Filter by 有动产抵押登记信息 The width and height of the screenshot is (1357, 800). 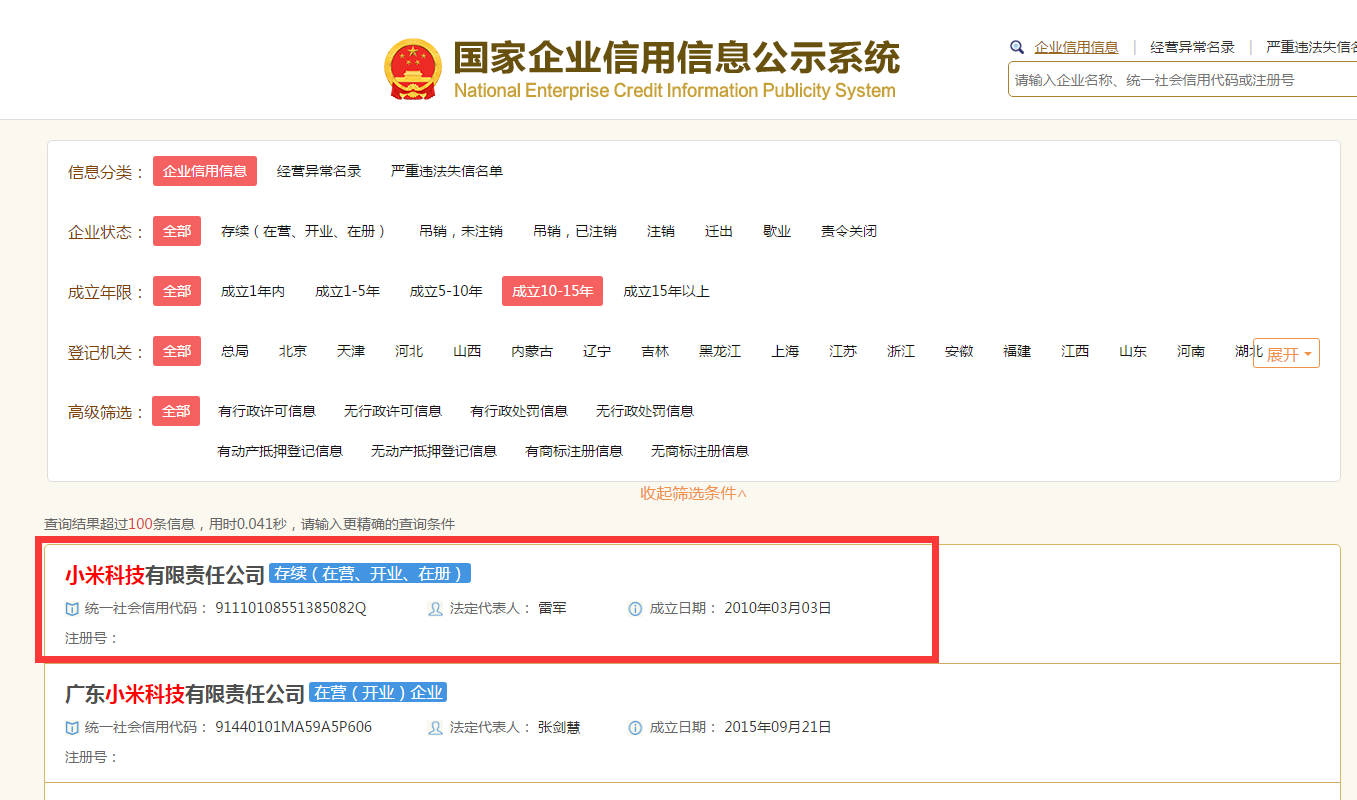(280, 451)
